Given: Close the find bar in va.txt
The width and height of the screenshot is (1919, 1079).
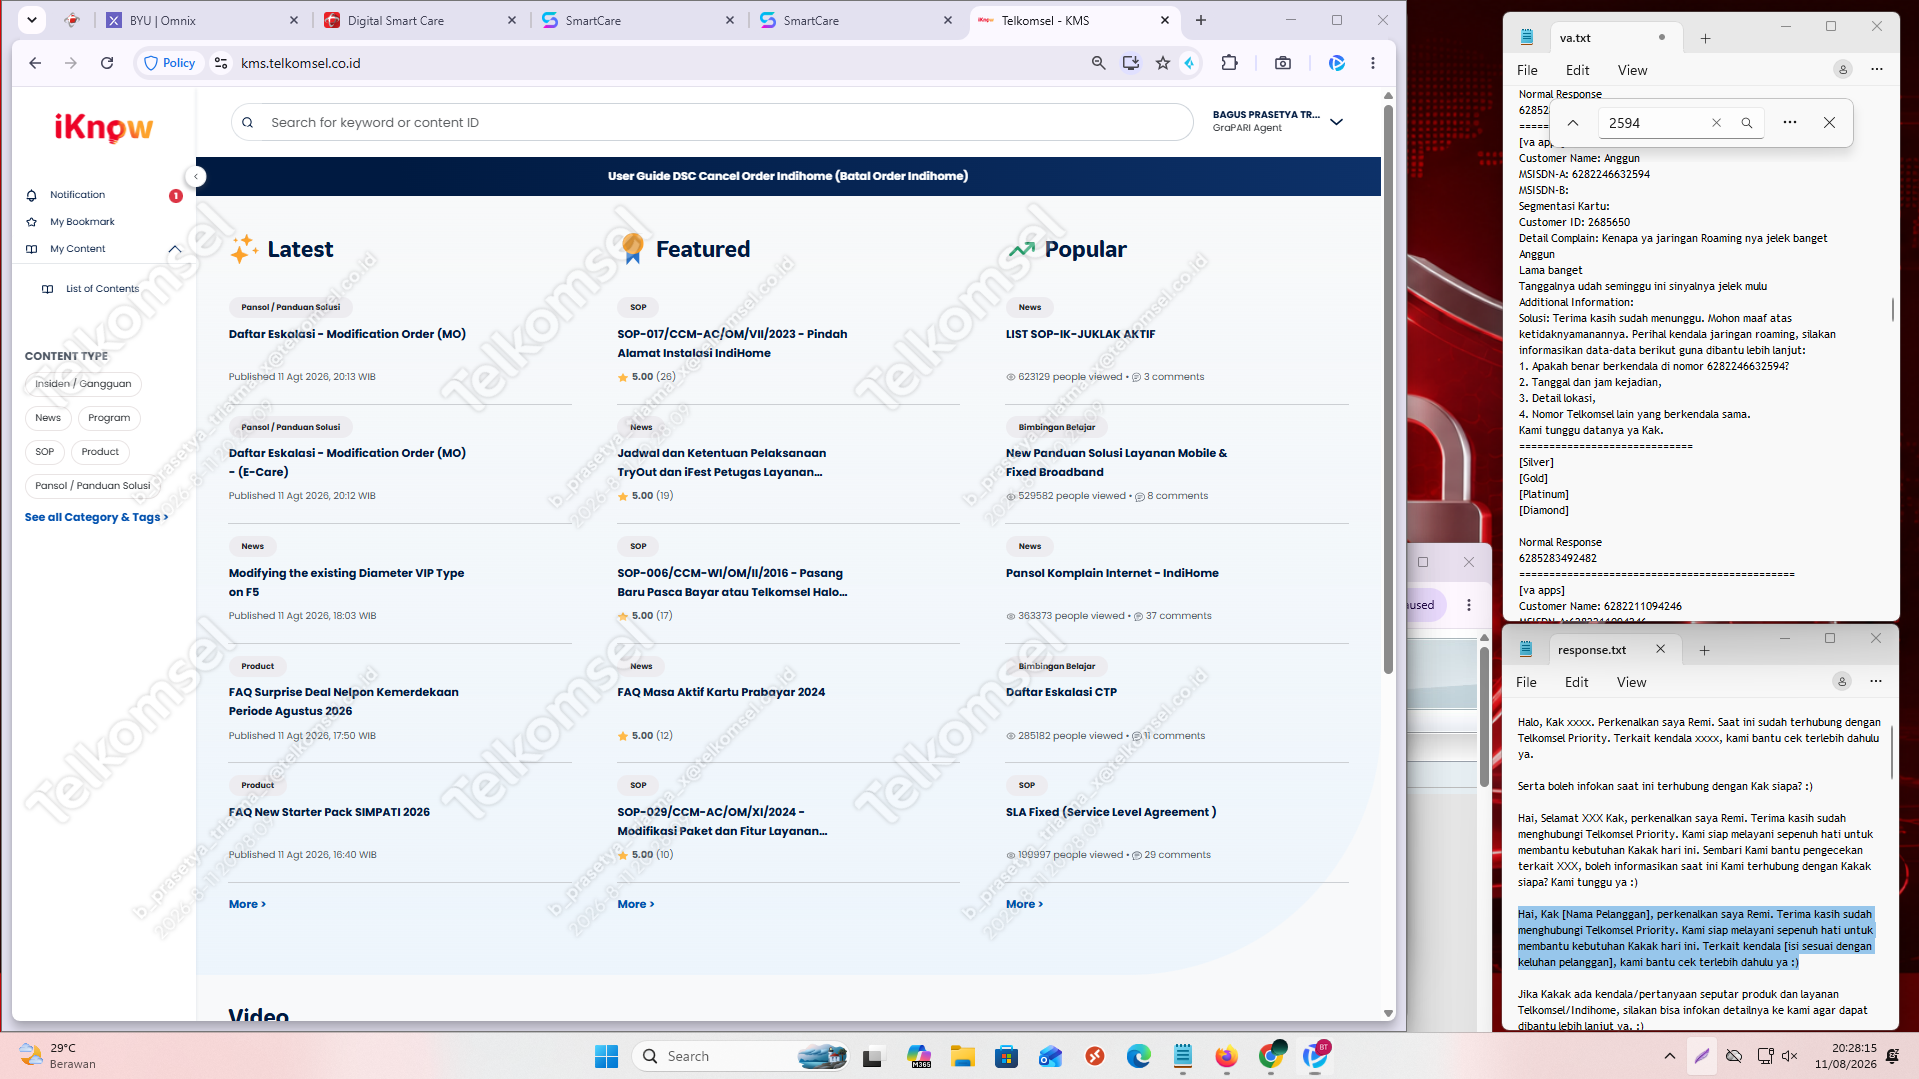Looking at the screenshot, I should coord(1828,123).
